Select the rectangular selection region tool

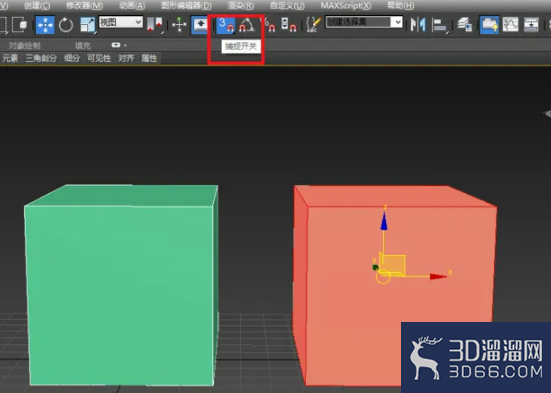(x=4, y=25)
